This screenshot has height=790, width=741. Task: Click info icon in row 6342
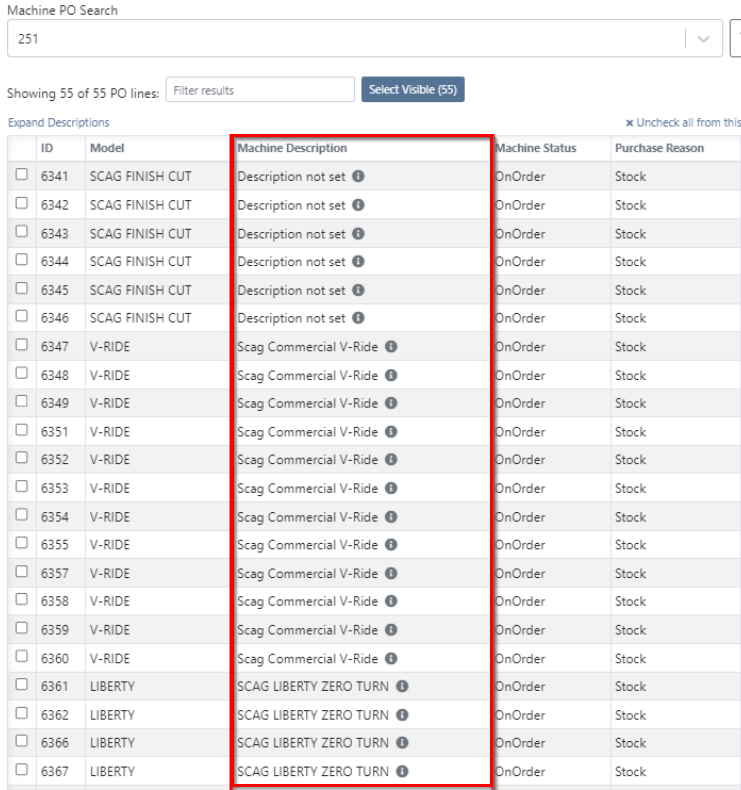pyautogui.click(x=358, y=205)
